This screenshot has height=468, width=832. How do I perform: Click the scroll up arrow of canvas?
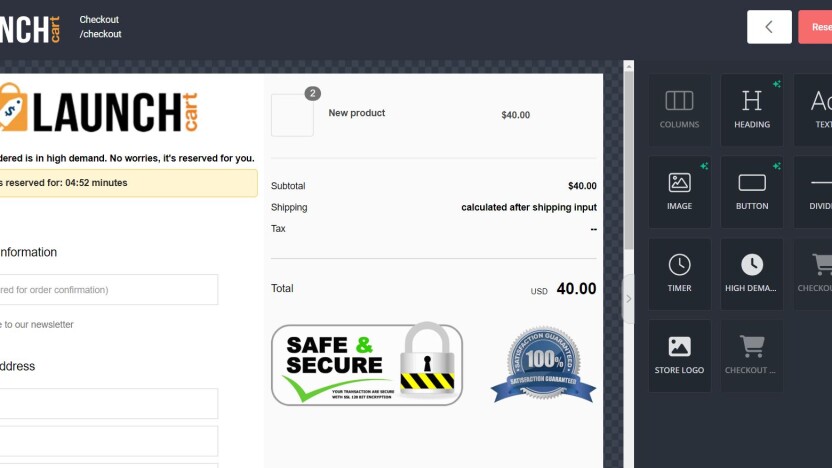pos(629,66)
